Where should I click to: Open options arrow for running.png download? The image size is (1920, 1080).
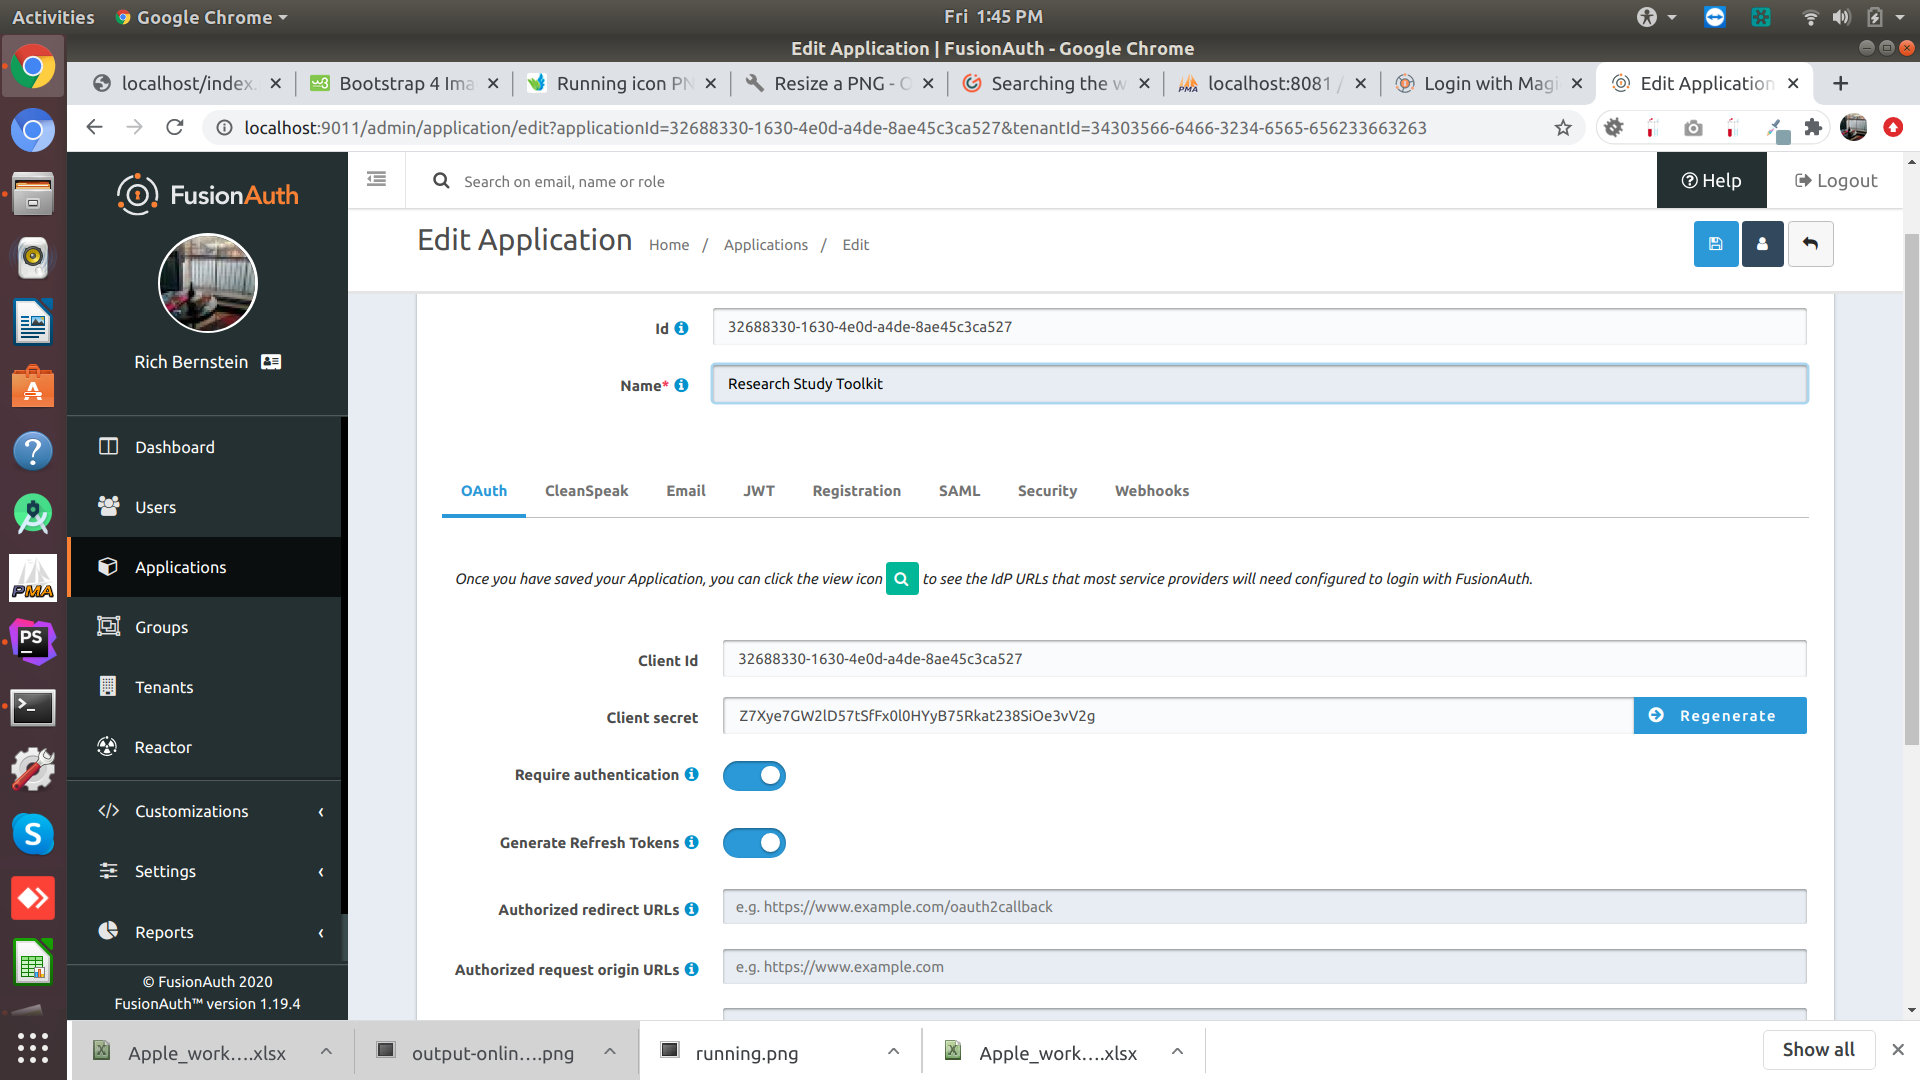pos(893,1052)
